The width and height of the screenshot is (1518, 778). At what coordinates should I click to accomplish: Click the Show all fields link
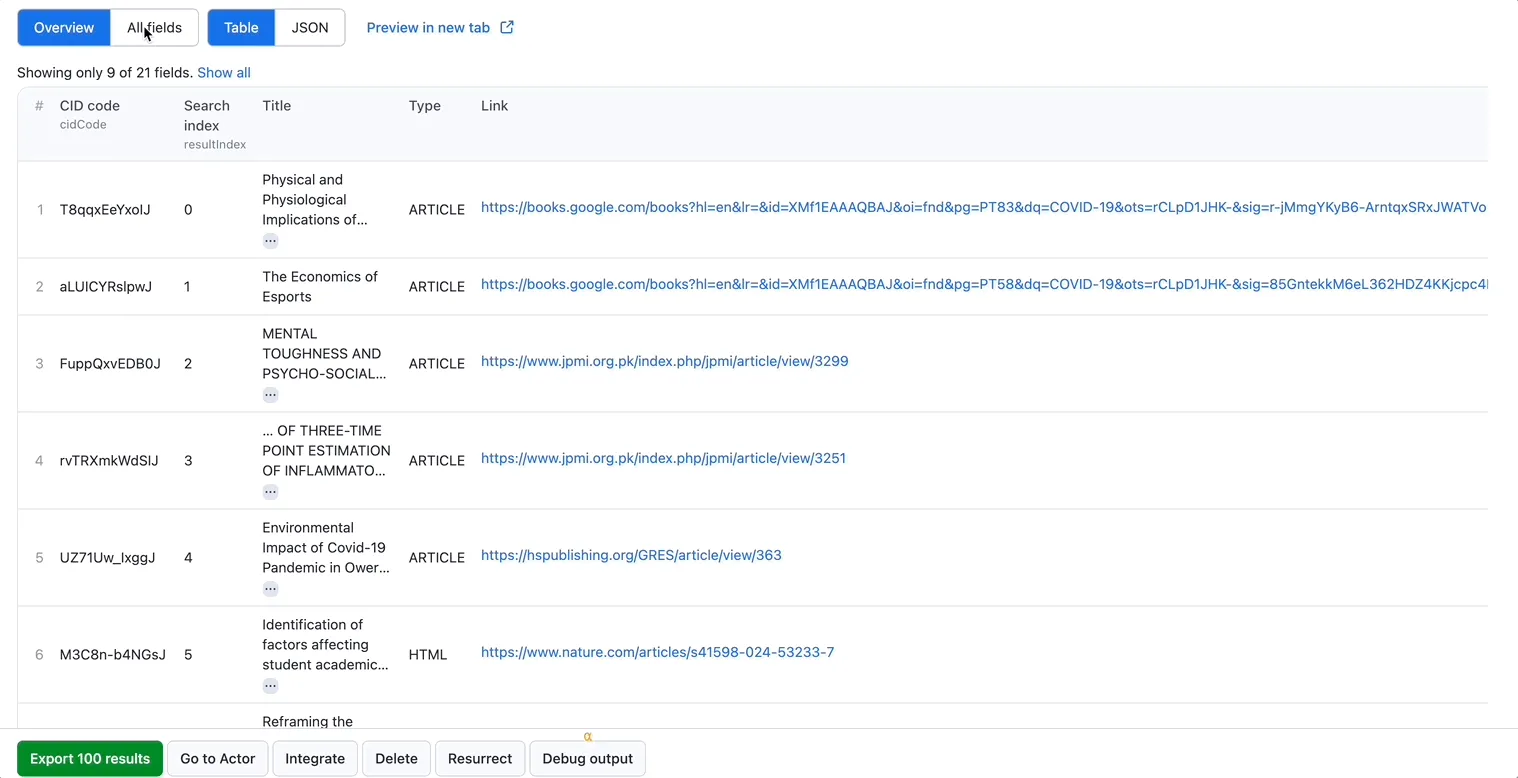[x=224, y=72]
